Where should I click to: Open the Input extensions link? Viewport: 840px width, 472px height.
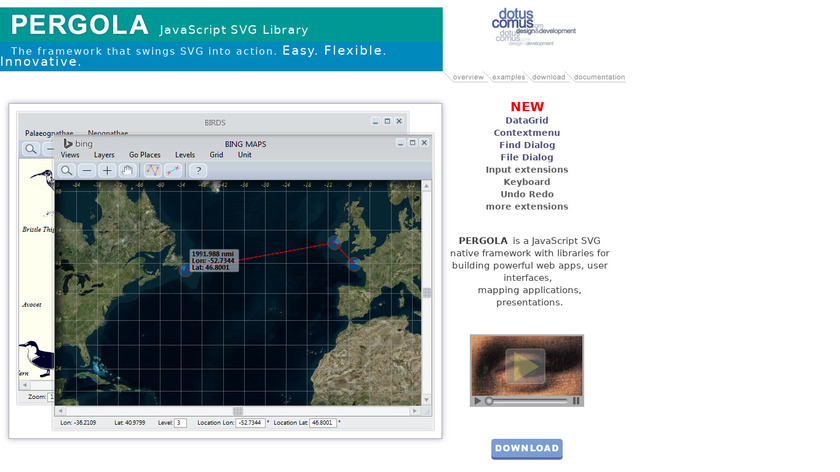tap(527, 170)
